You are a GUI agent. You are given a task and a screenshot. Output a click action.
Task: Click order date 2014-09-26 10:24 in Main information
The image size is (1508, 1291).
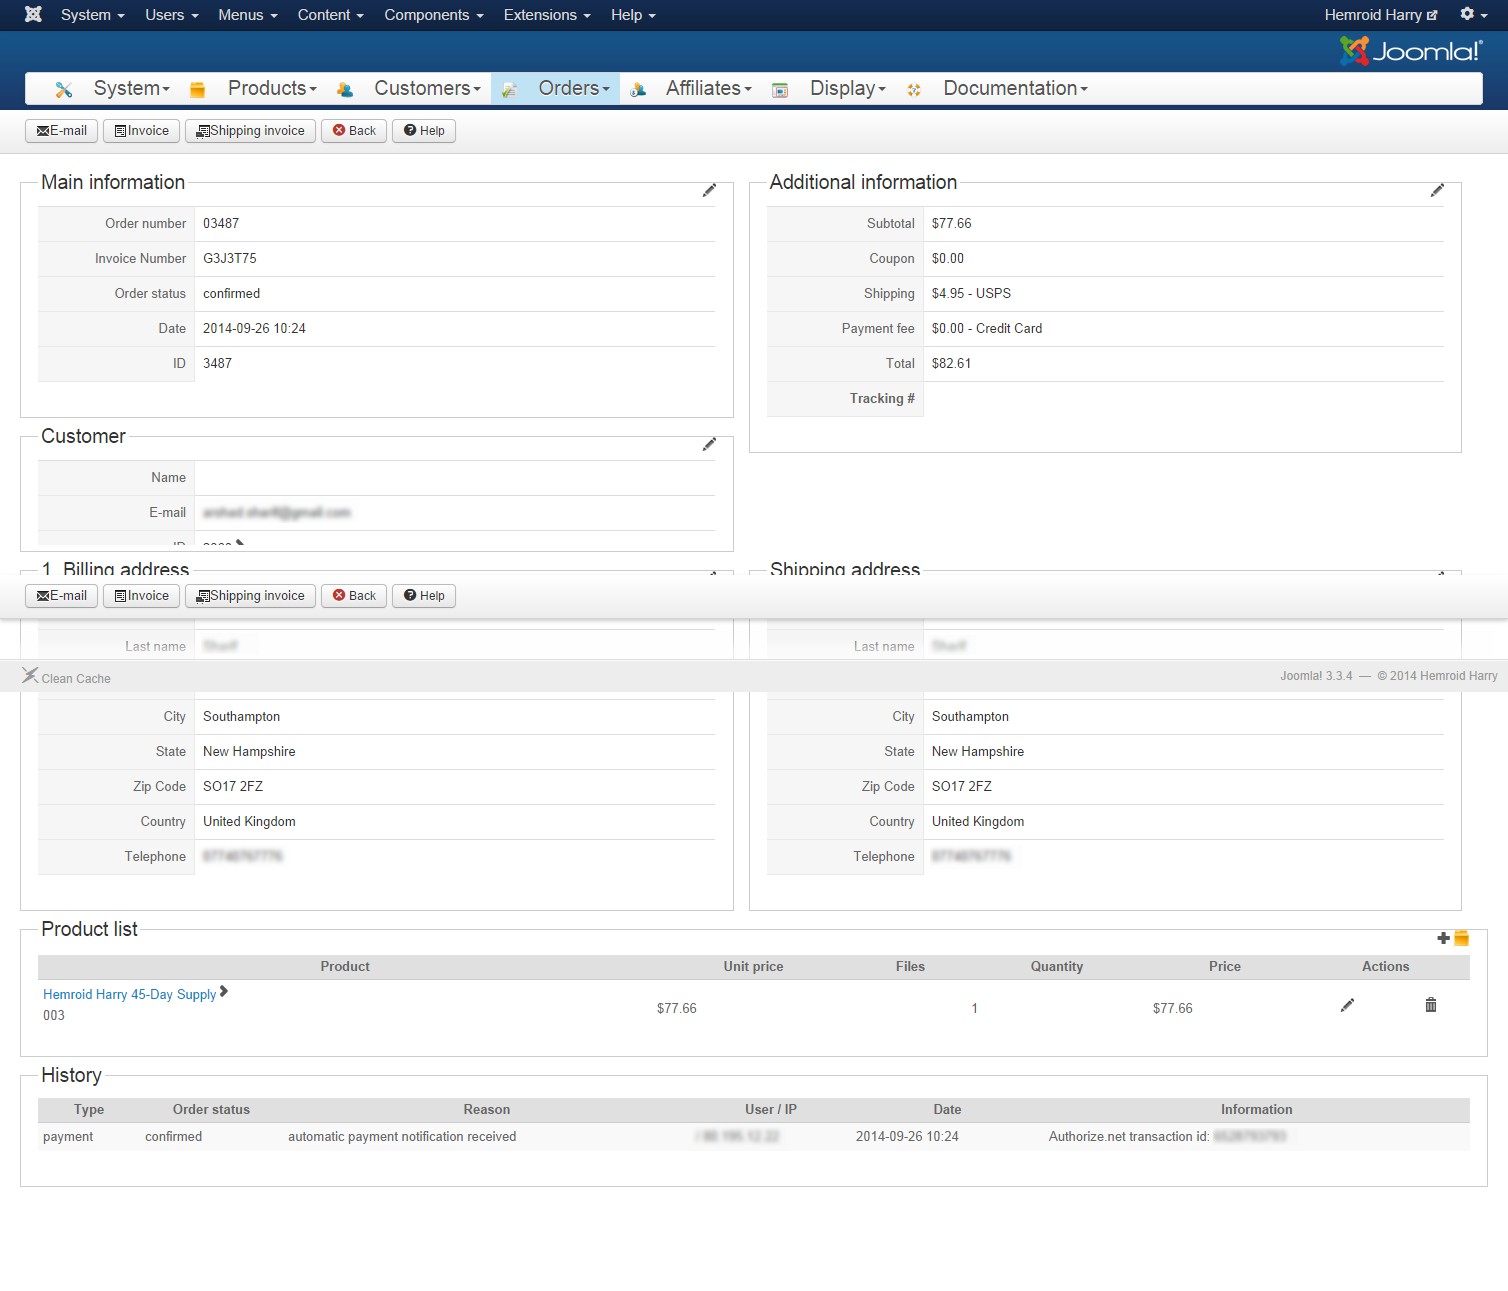coord(254,329)
